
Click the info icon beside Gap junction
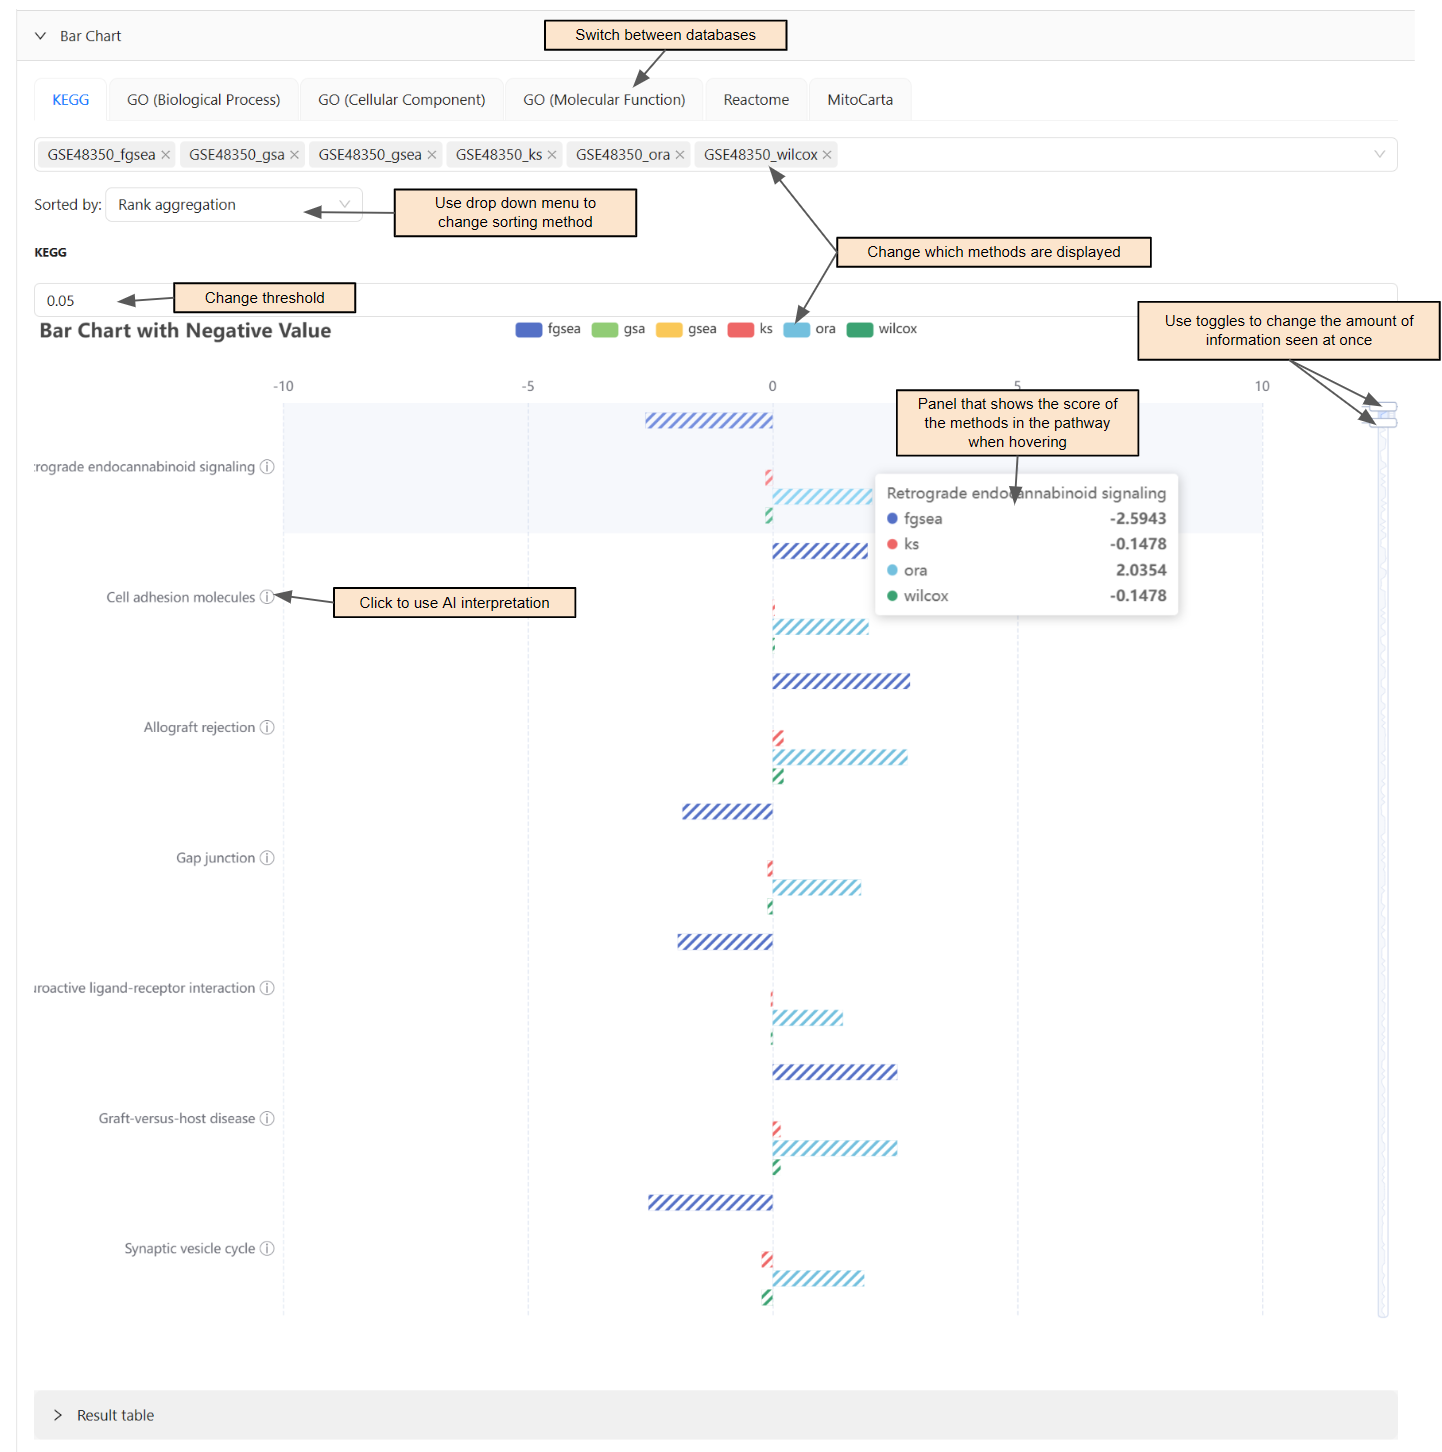[266, 857]
